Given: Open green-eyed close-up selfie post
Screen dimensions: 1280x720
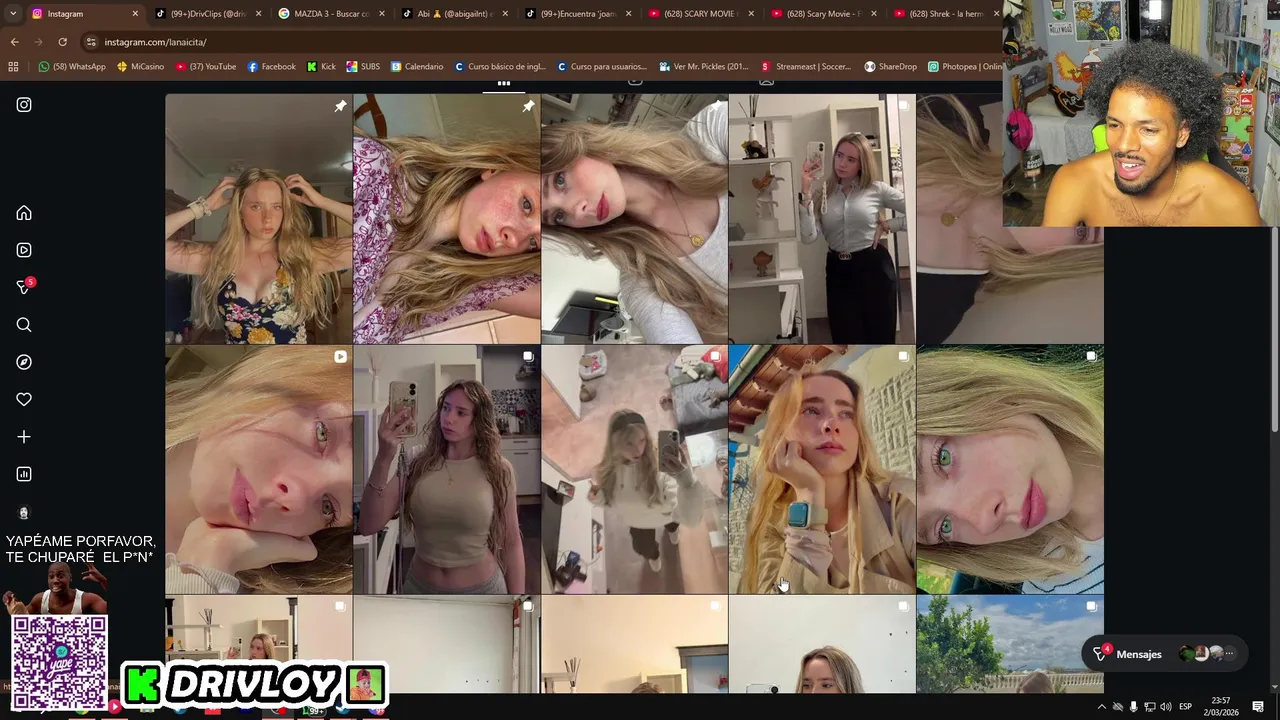Looking at the screenshot, I should (x=1010, y=470).
